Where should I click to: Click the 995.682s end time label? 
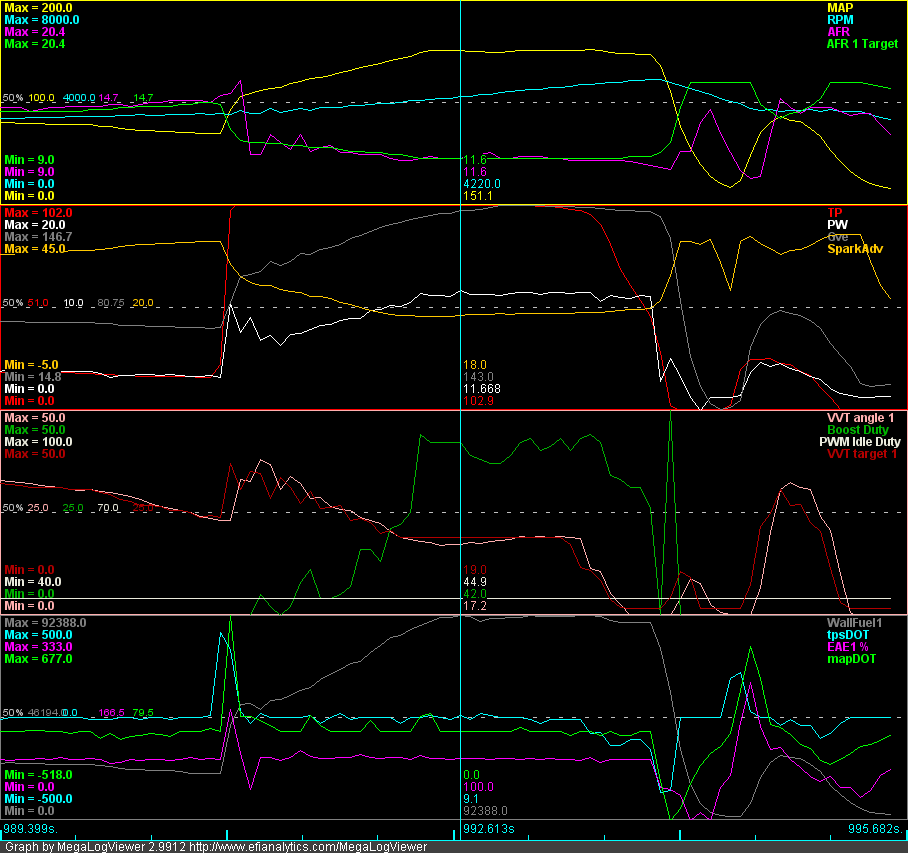[876, 829]
